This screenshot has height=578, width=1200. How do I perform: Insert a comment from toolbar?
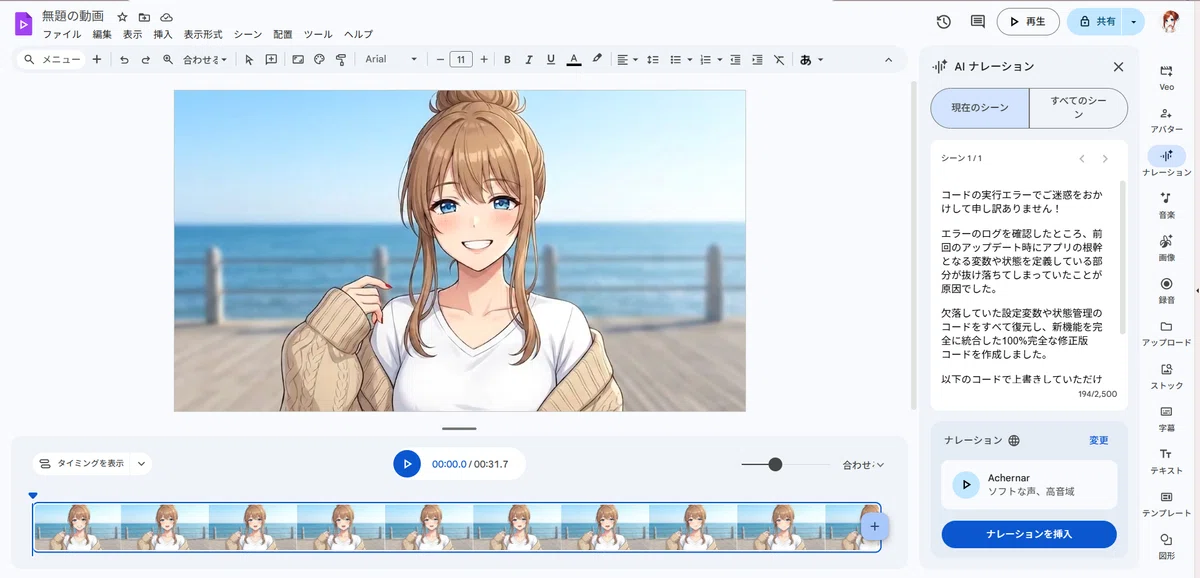coord(271,60)
